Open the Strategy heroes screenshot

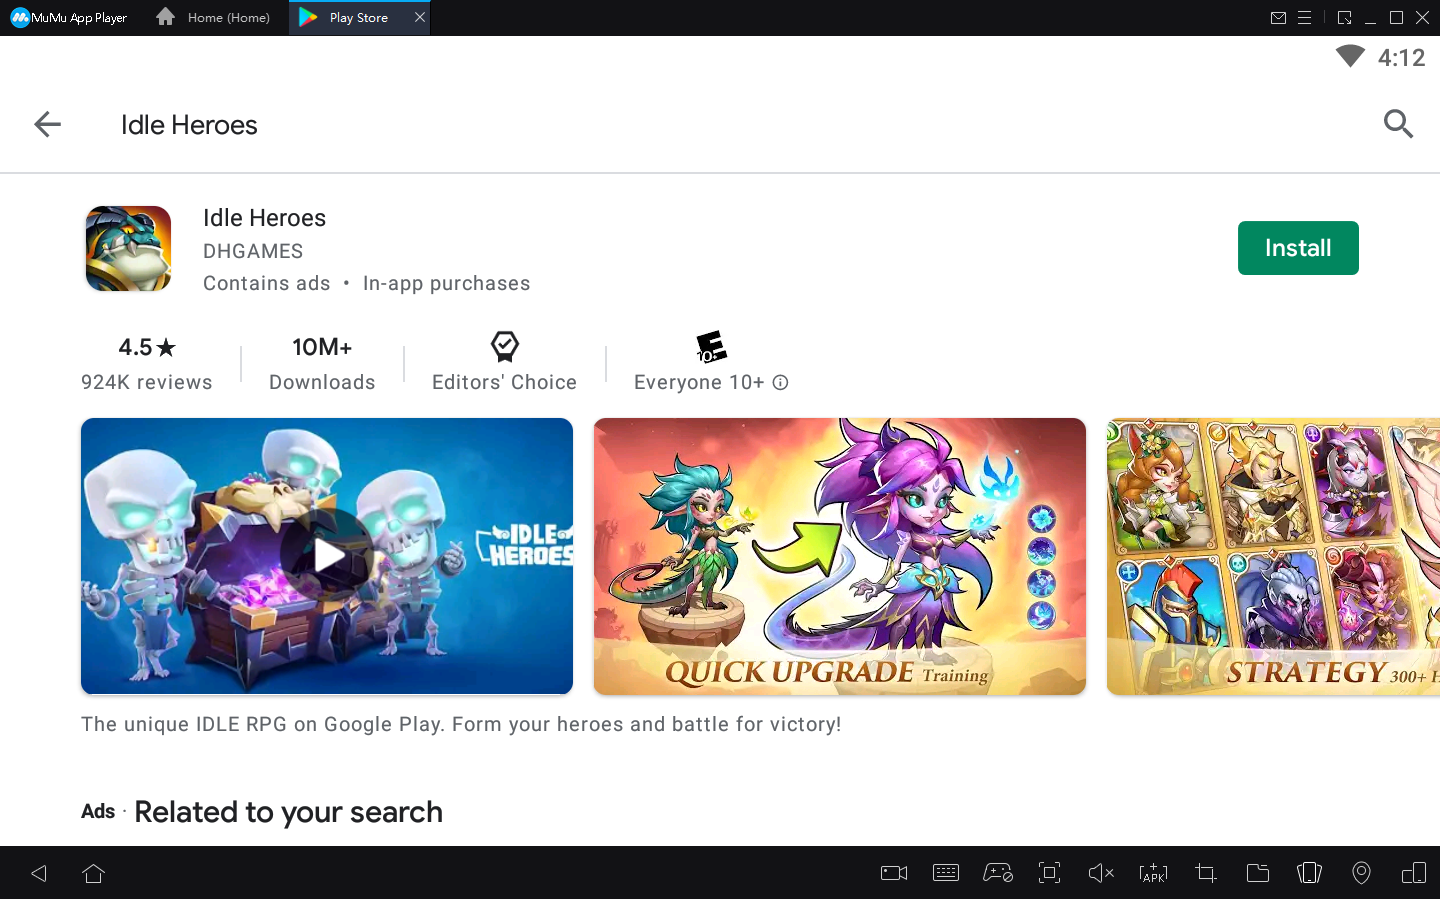(x=1273, y=556)
